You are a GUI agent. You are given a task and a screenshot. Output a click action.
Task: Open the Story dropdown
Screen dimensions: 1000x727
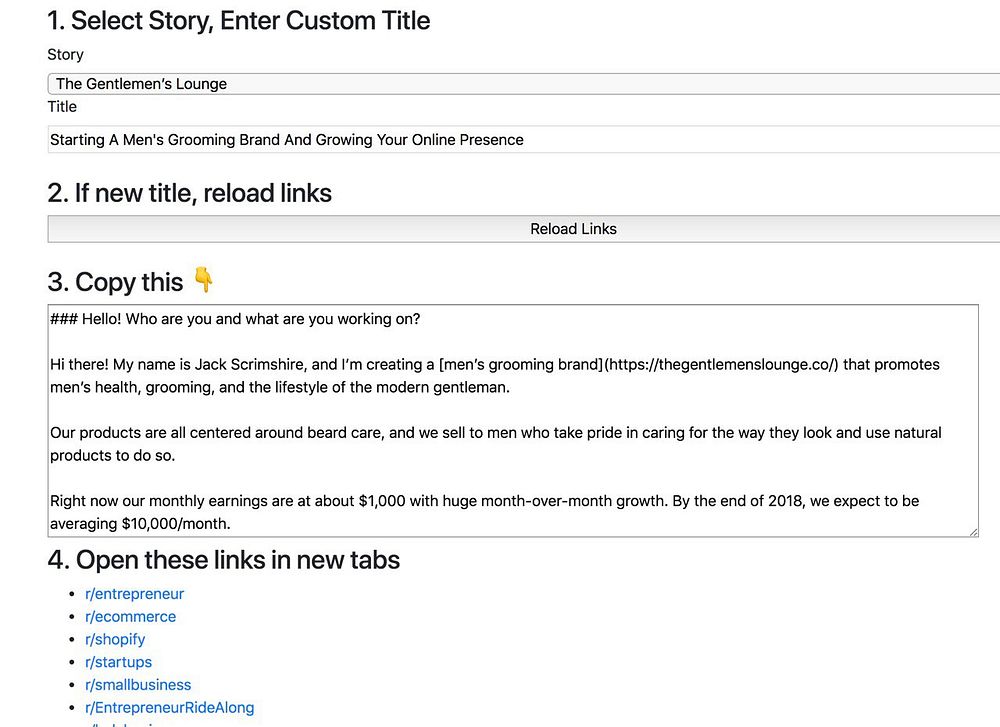[x=522, y=84]
